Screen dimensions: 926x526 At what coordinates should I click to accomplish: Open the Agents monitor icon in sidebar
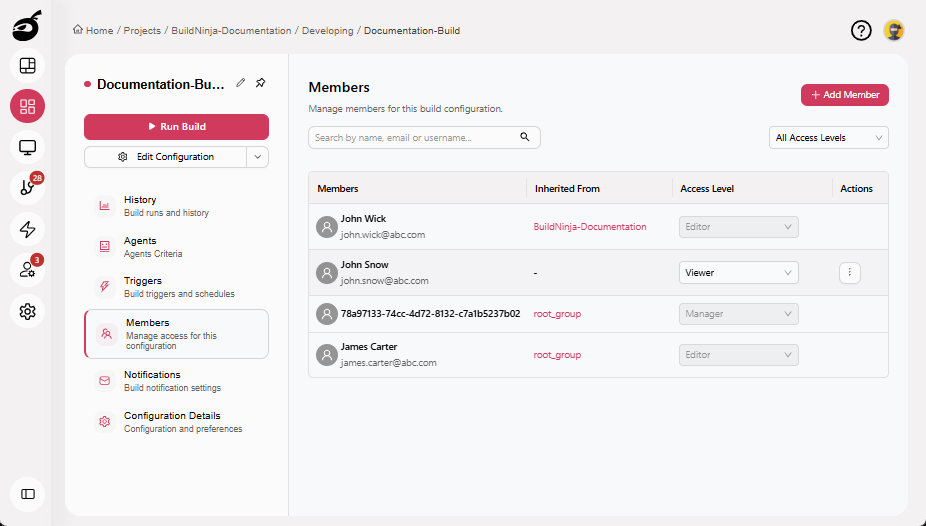coord(27,147)
